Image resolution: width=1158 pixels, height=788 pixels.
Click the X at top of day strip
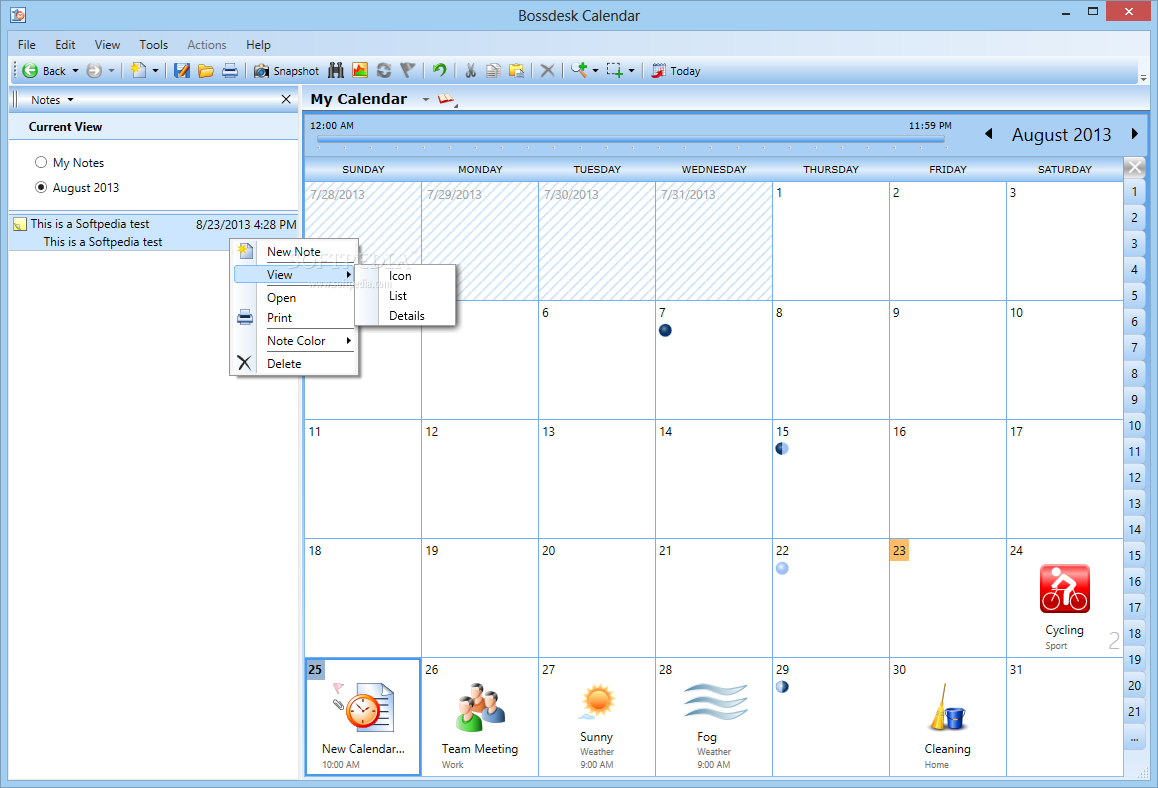tap(1134, 168)
